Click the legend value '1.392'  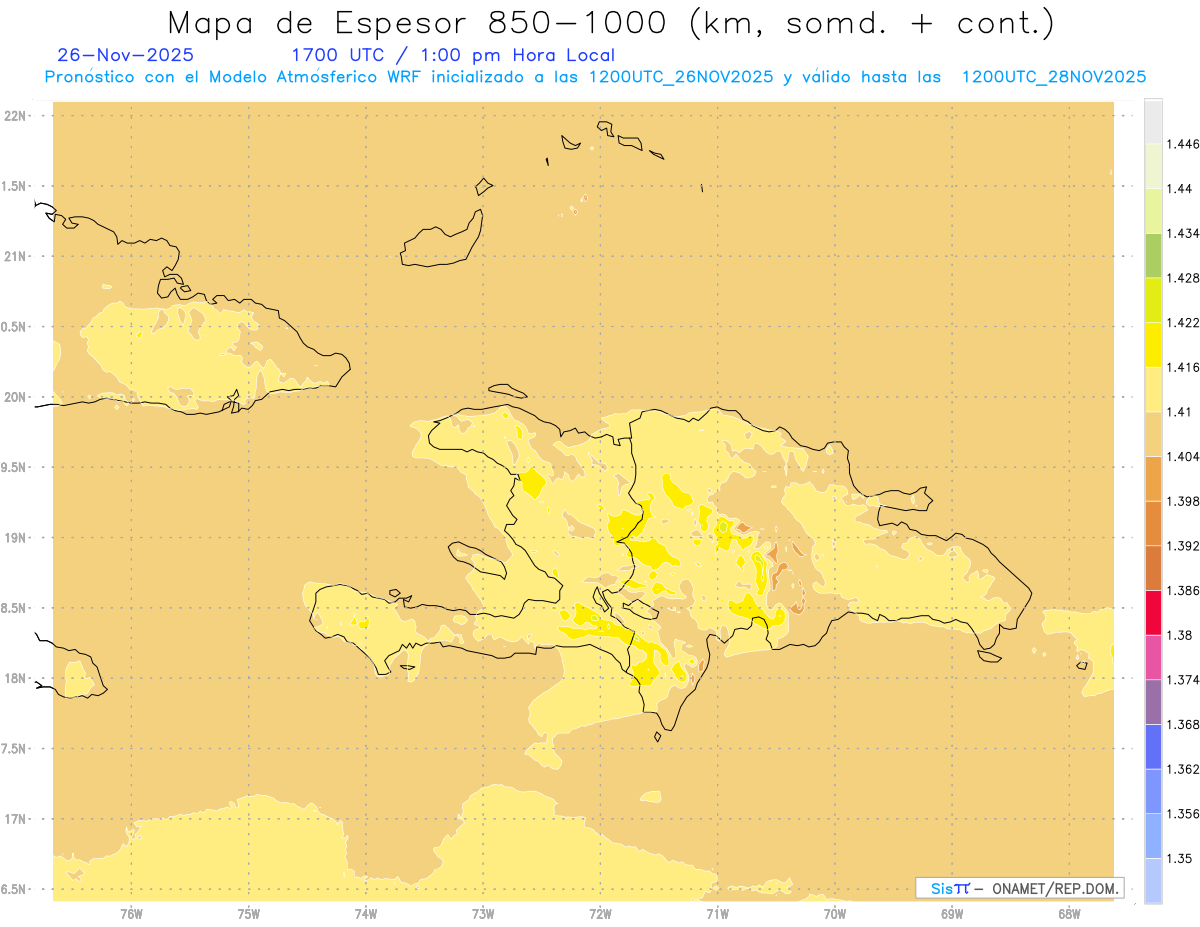point(1183,546)
